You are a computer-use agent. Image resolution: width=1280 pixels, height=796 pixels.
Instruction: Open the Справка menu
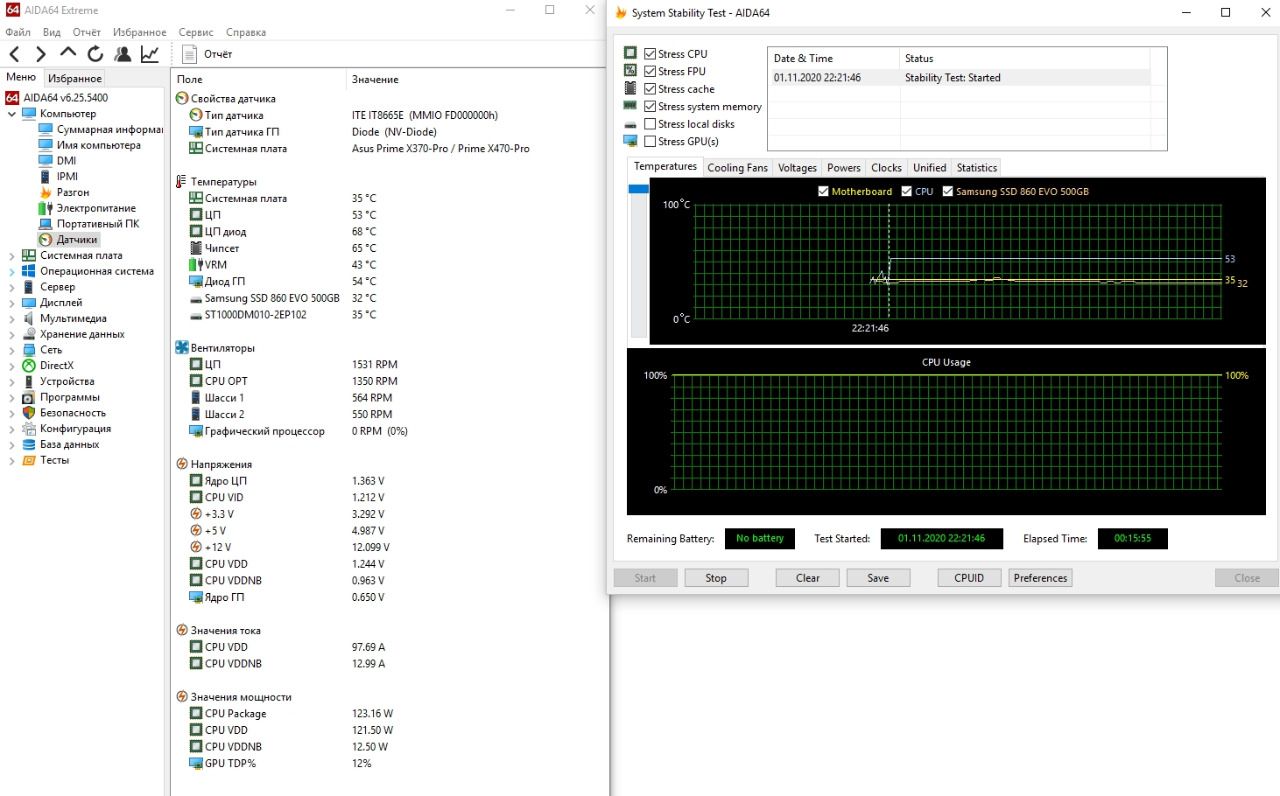246,33
